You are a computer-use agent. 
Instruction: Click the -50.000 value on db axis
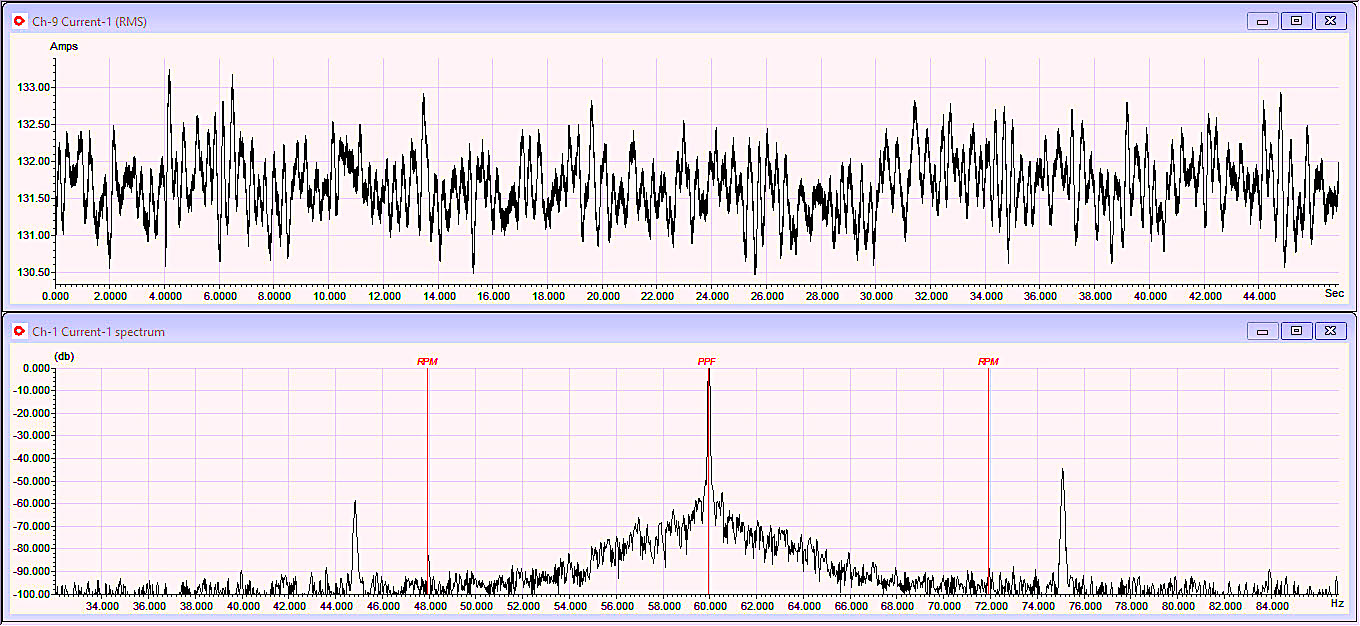pos(32,481)
